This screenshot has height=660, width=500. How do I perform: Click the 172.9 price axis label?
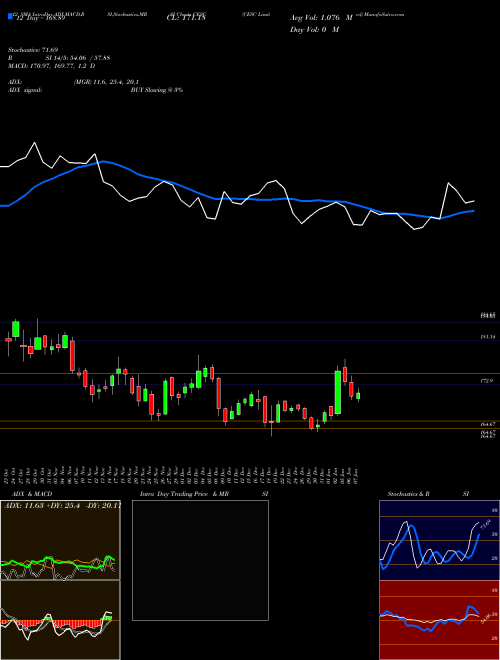pyautogui.click(x=487, y=381)
